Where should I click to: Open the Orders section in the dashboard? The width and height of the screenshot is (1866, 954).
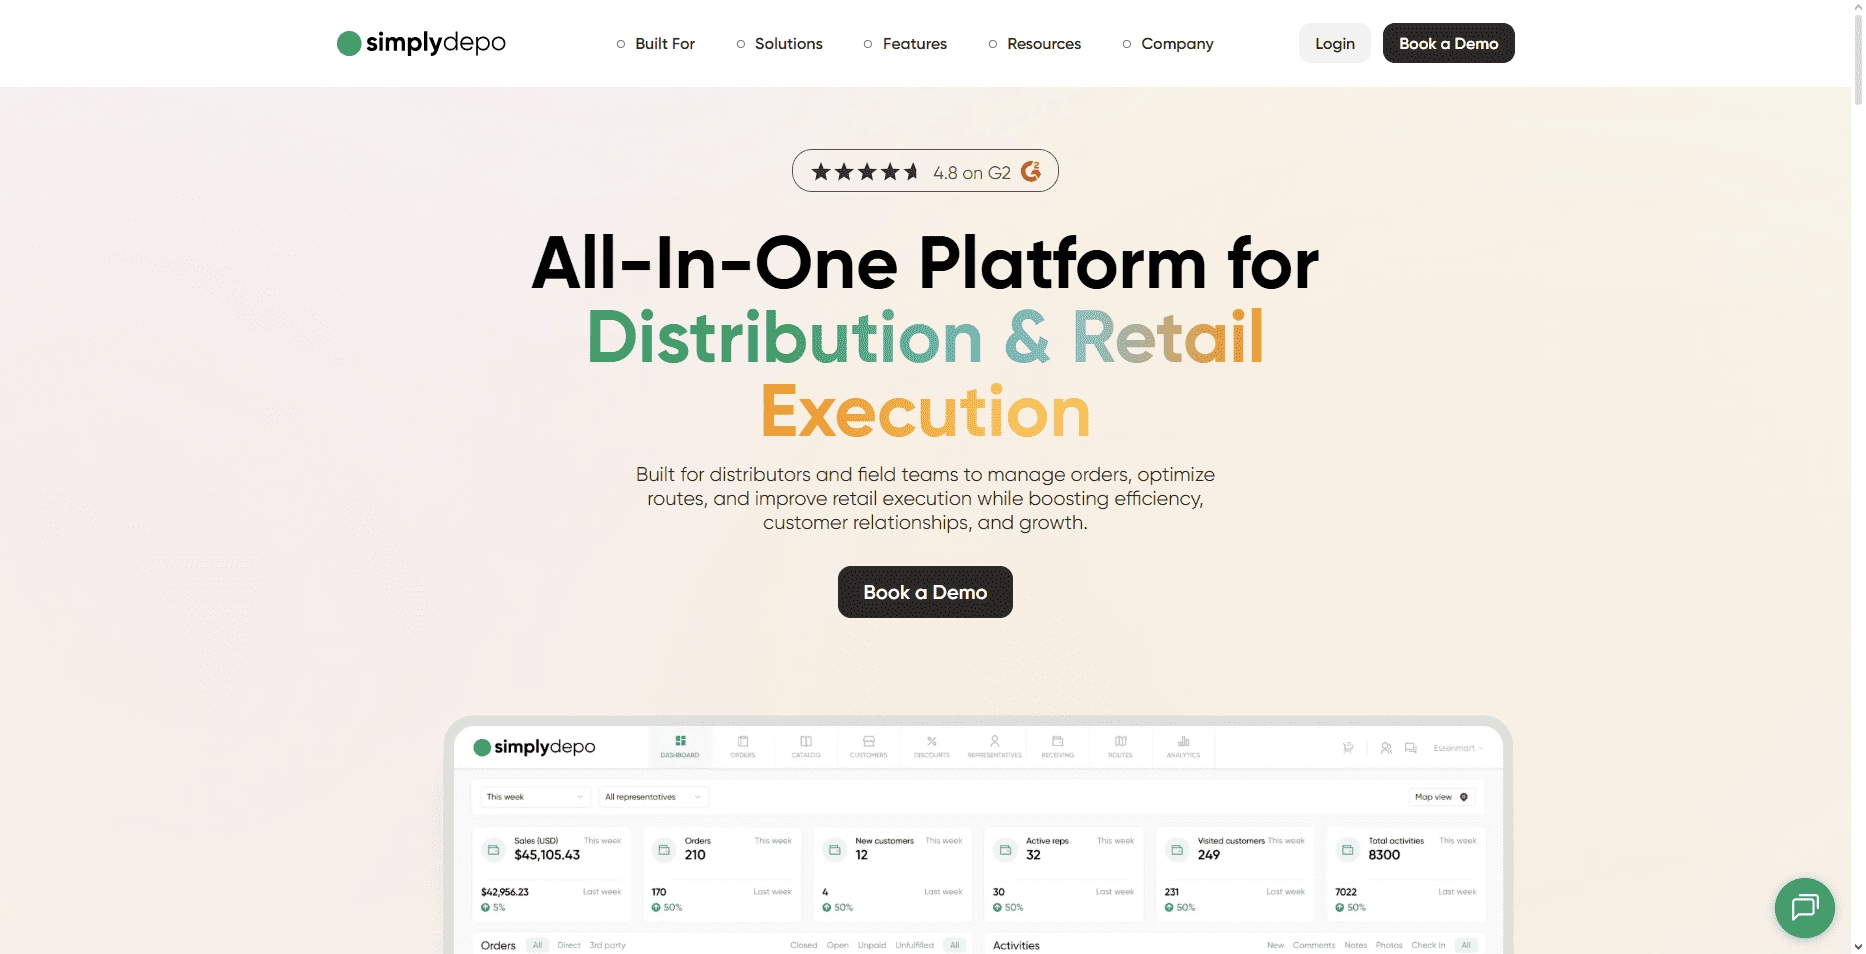tap(744, 747)
